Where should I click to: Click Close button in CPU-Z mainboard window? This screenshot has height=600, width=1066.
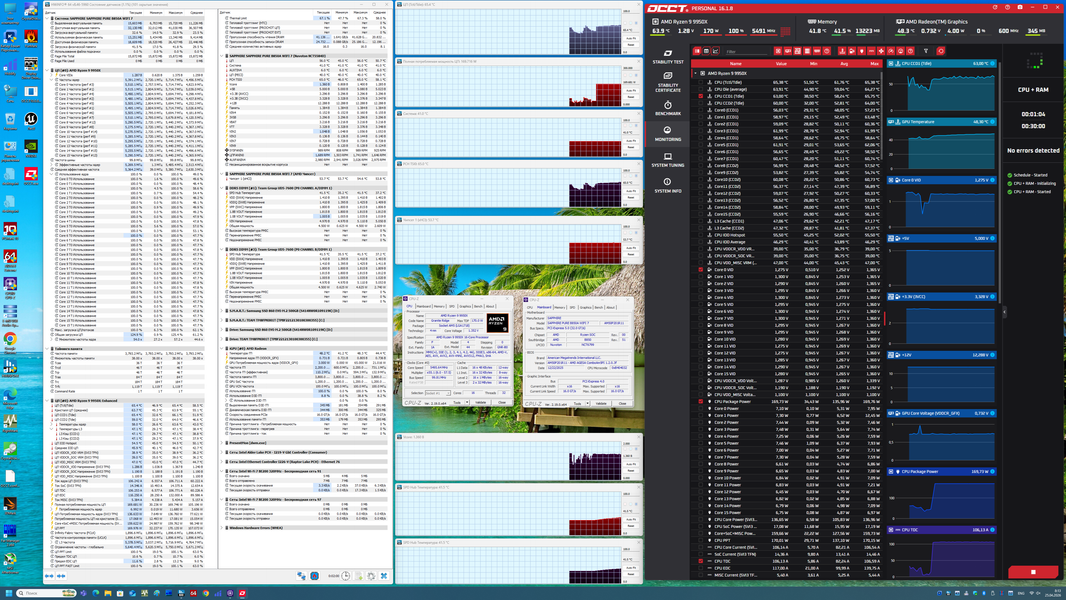click(622, 404)
